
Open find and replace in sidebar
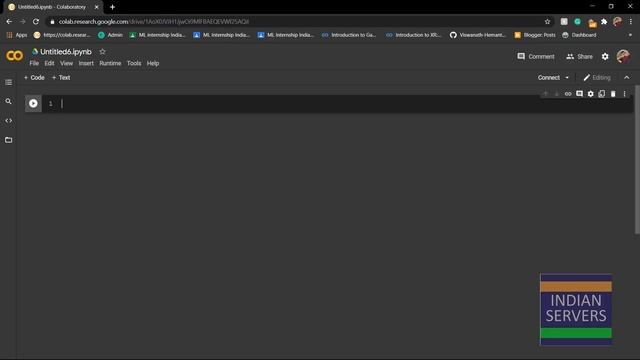point(9,101)
